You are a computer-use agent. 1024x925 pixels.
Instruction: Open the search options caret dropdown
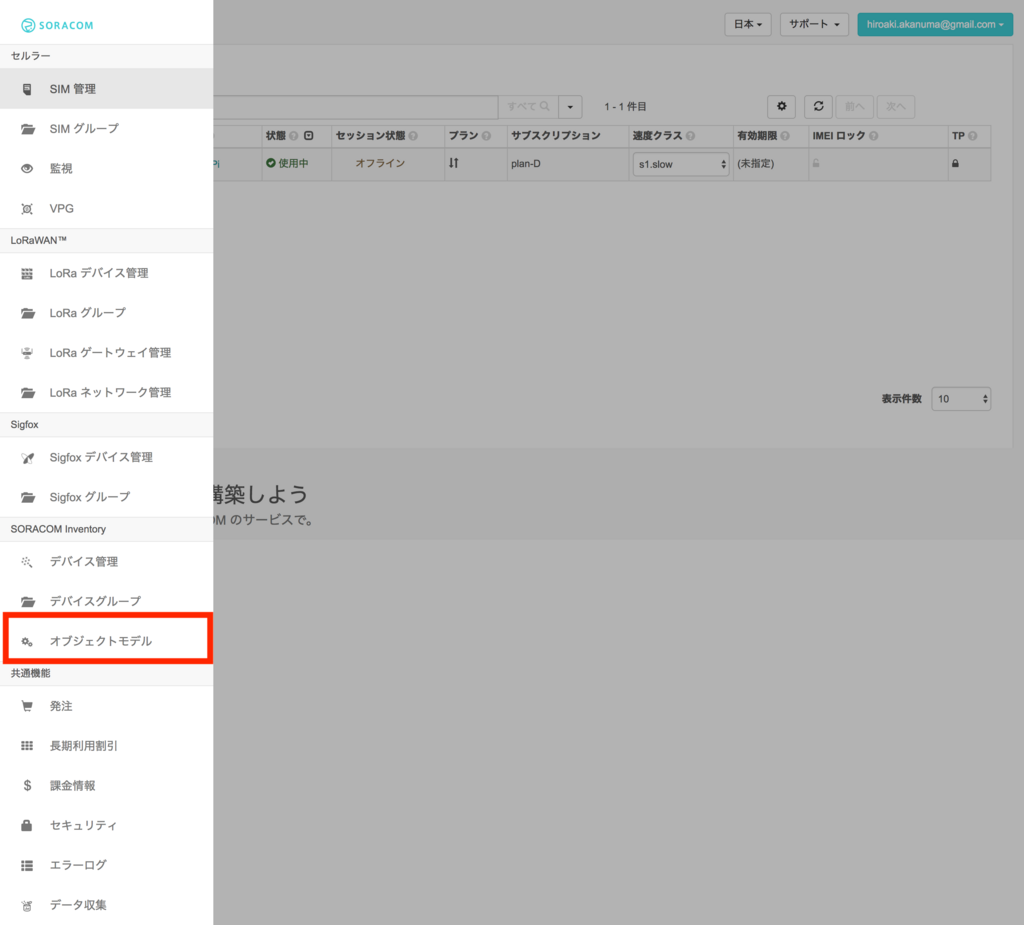tap(570, 106)
